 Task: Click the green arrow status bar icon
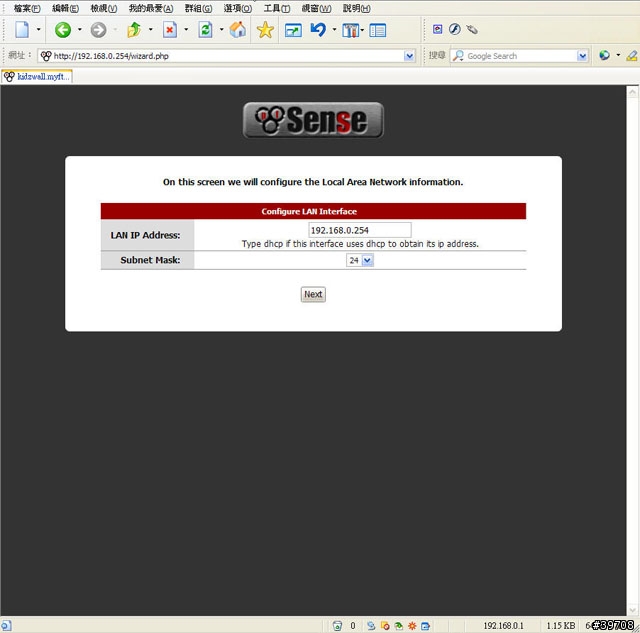(x=398, y=626)
